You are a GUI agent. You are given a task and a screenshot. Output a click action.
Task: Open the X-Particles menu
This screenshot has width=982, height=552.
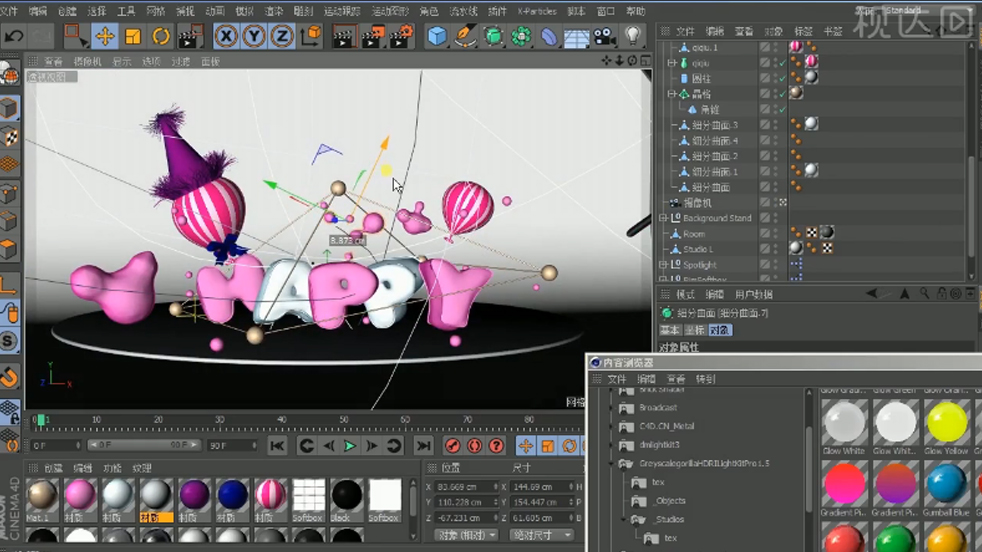coord(537,11)
